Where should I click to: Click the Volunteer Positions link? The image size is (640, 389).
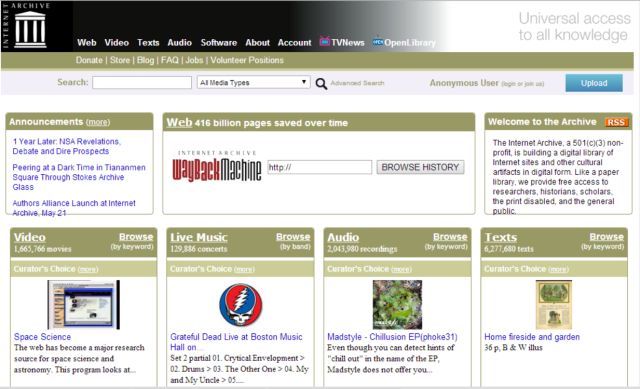point(247,60)
